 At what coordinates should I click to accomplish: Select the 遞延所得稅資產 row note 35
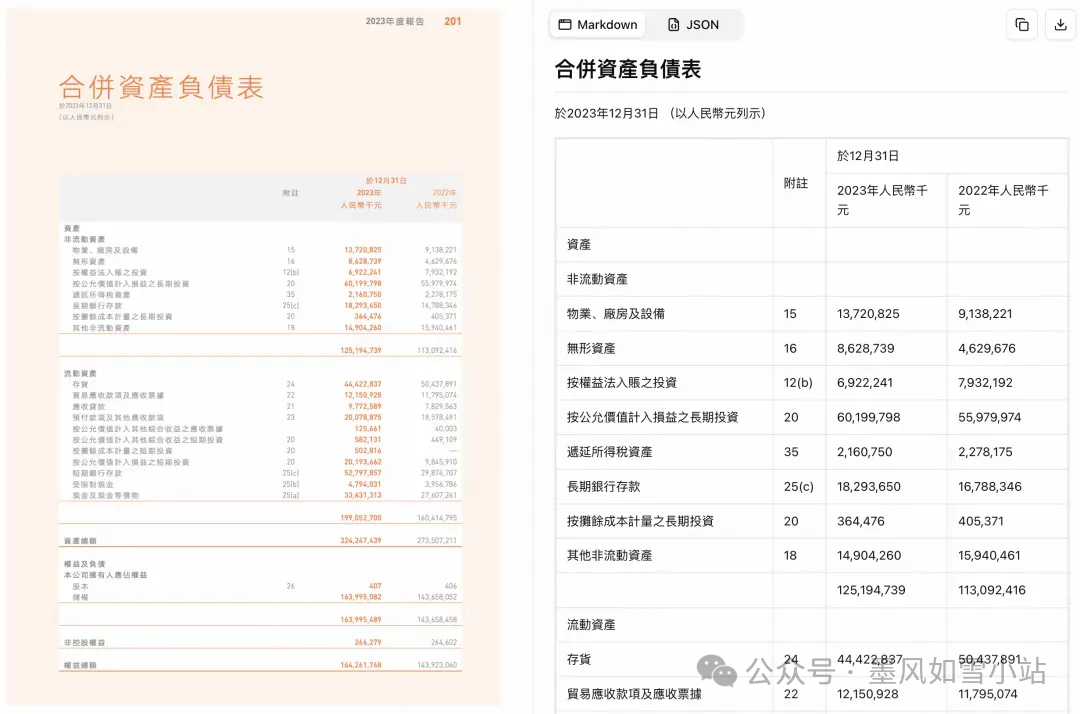[x=790, y=451]
